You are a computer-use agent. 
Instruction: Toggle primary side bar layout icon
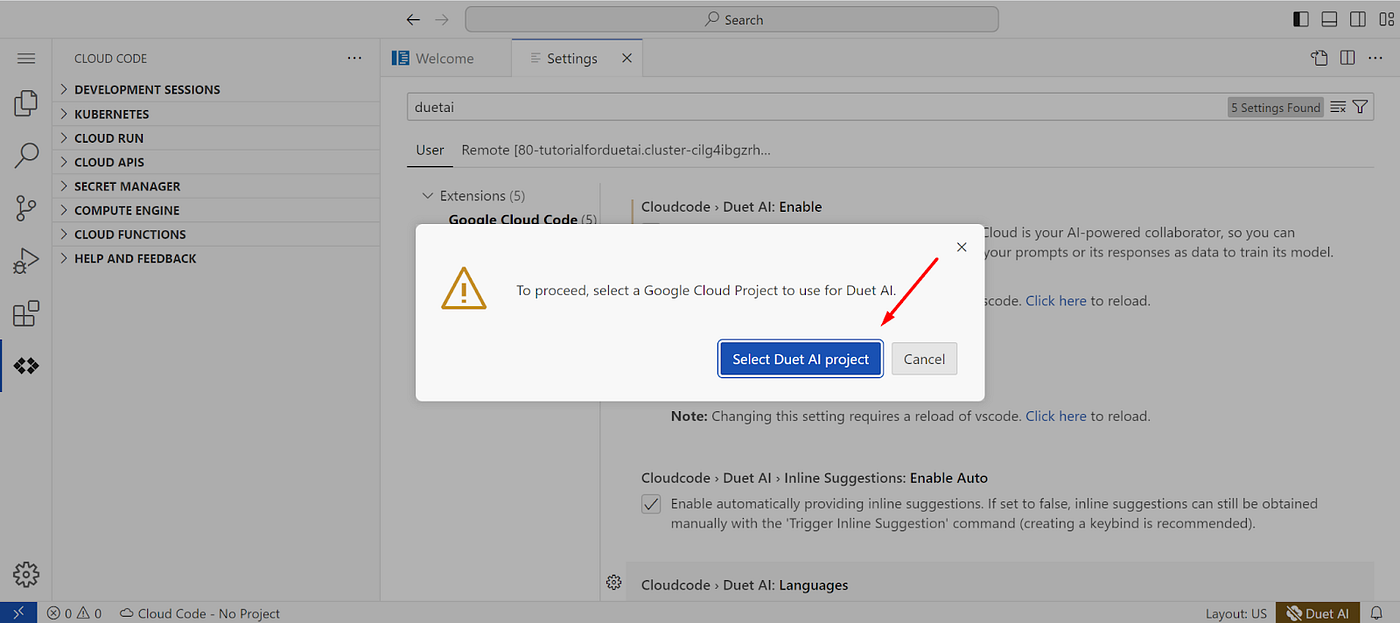[1301, 19]
